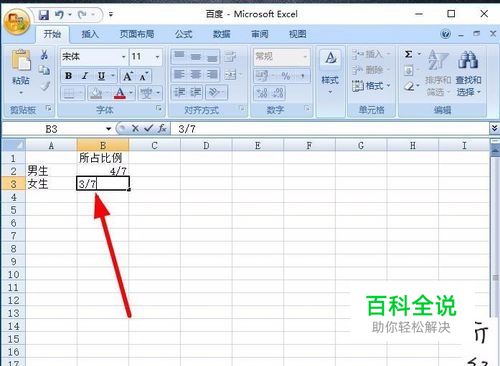Screen dimensions: 500x366
Task: Increase indent button
Action: 196,92
